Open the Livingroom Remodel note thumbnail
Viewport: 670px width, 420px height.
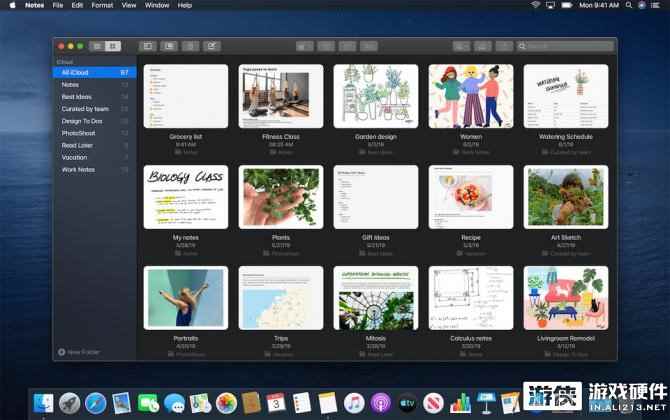566,298
